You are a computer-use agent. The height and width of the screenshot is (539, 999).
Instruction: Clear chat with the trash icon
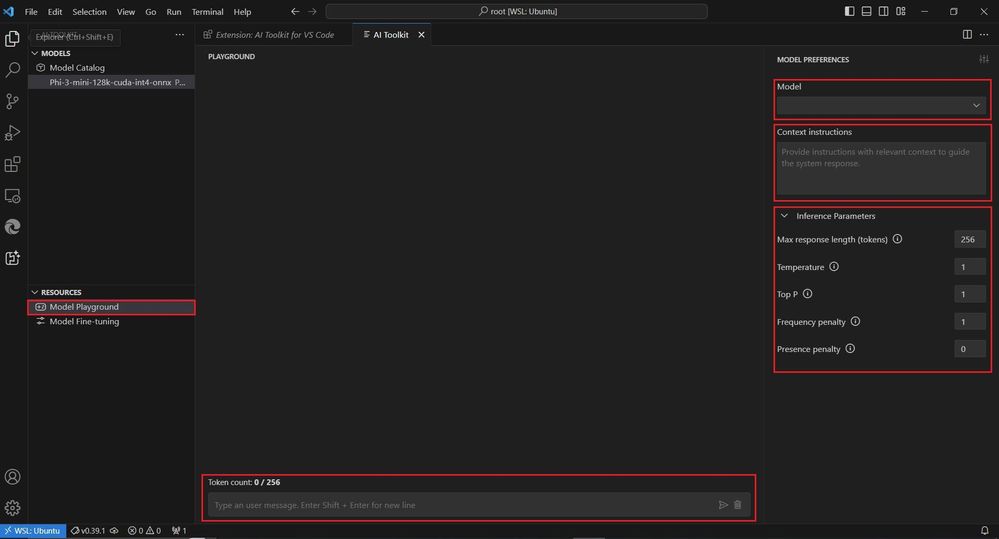tap(738, 505)
